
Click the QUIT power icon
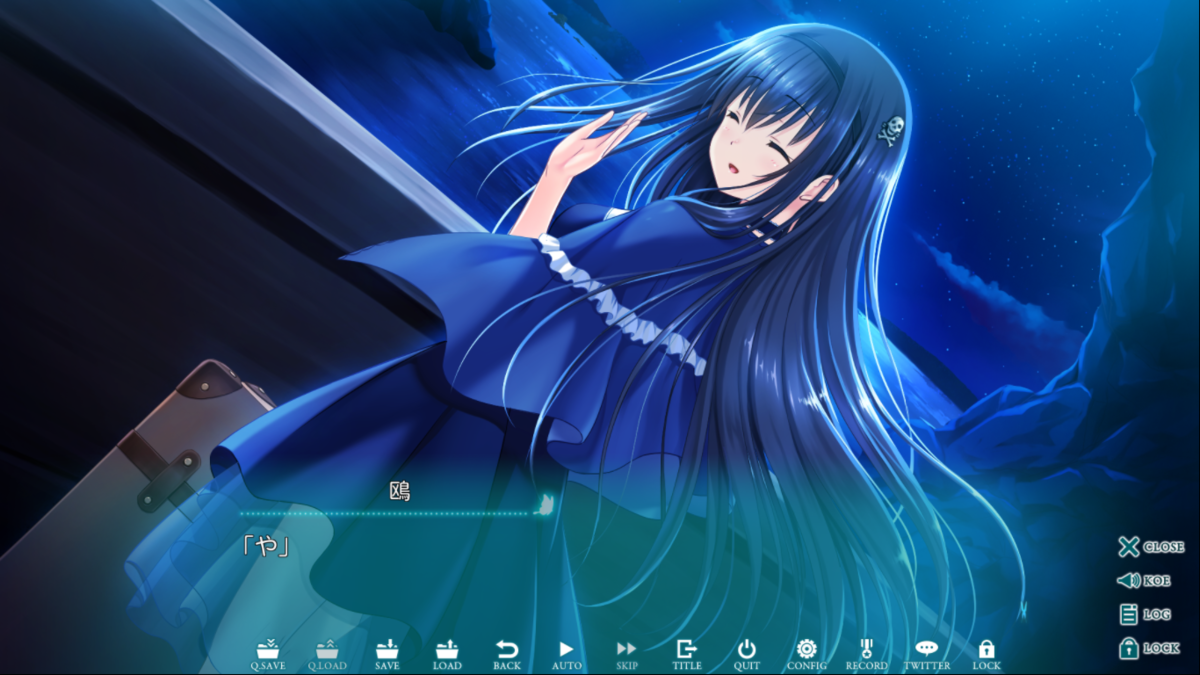pos(747,655)
